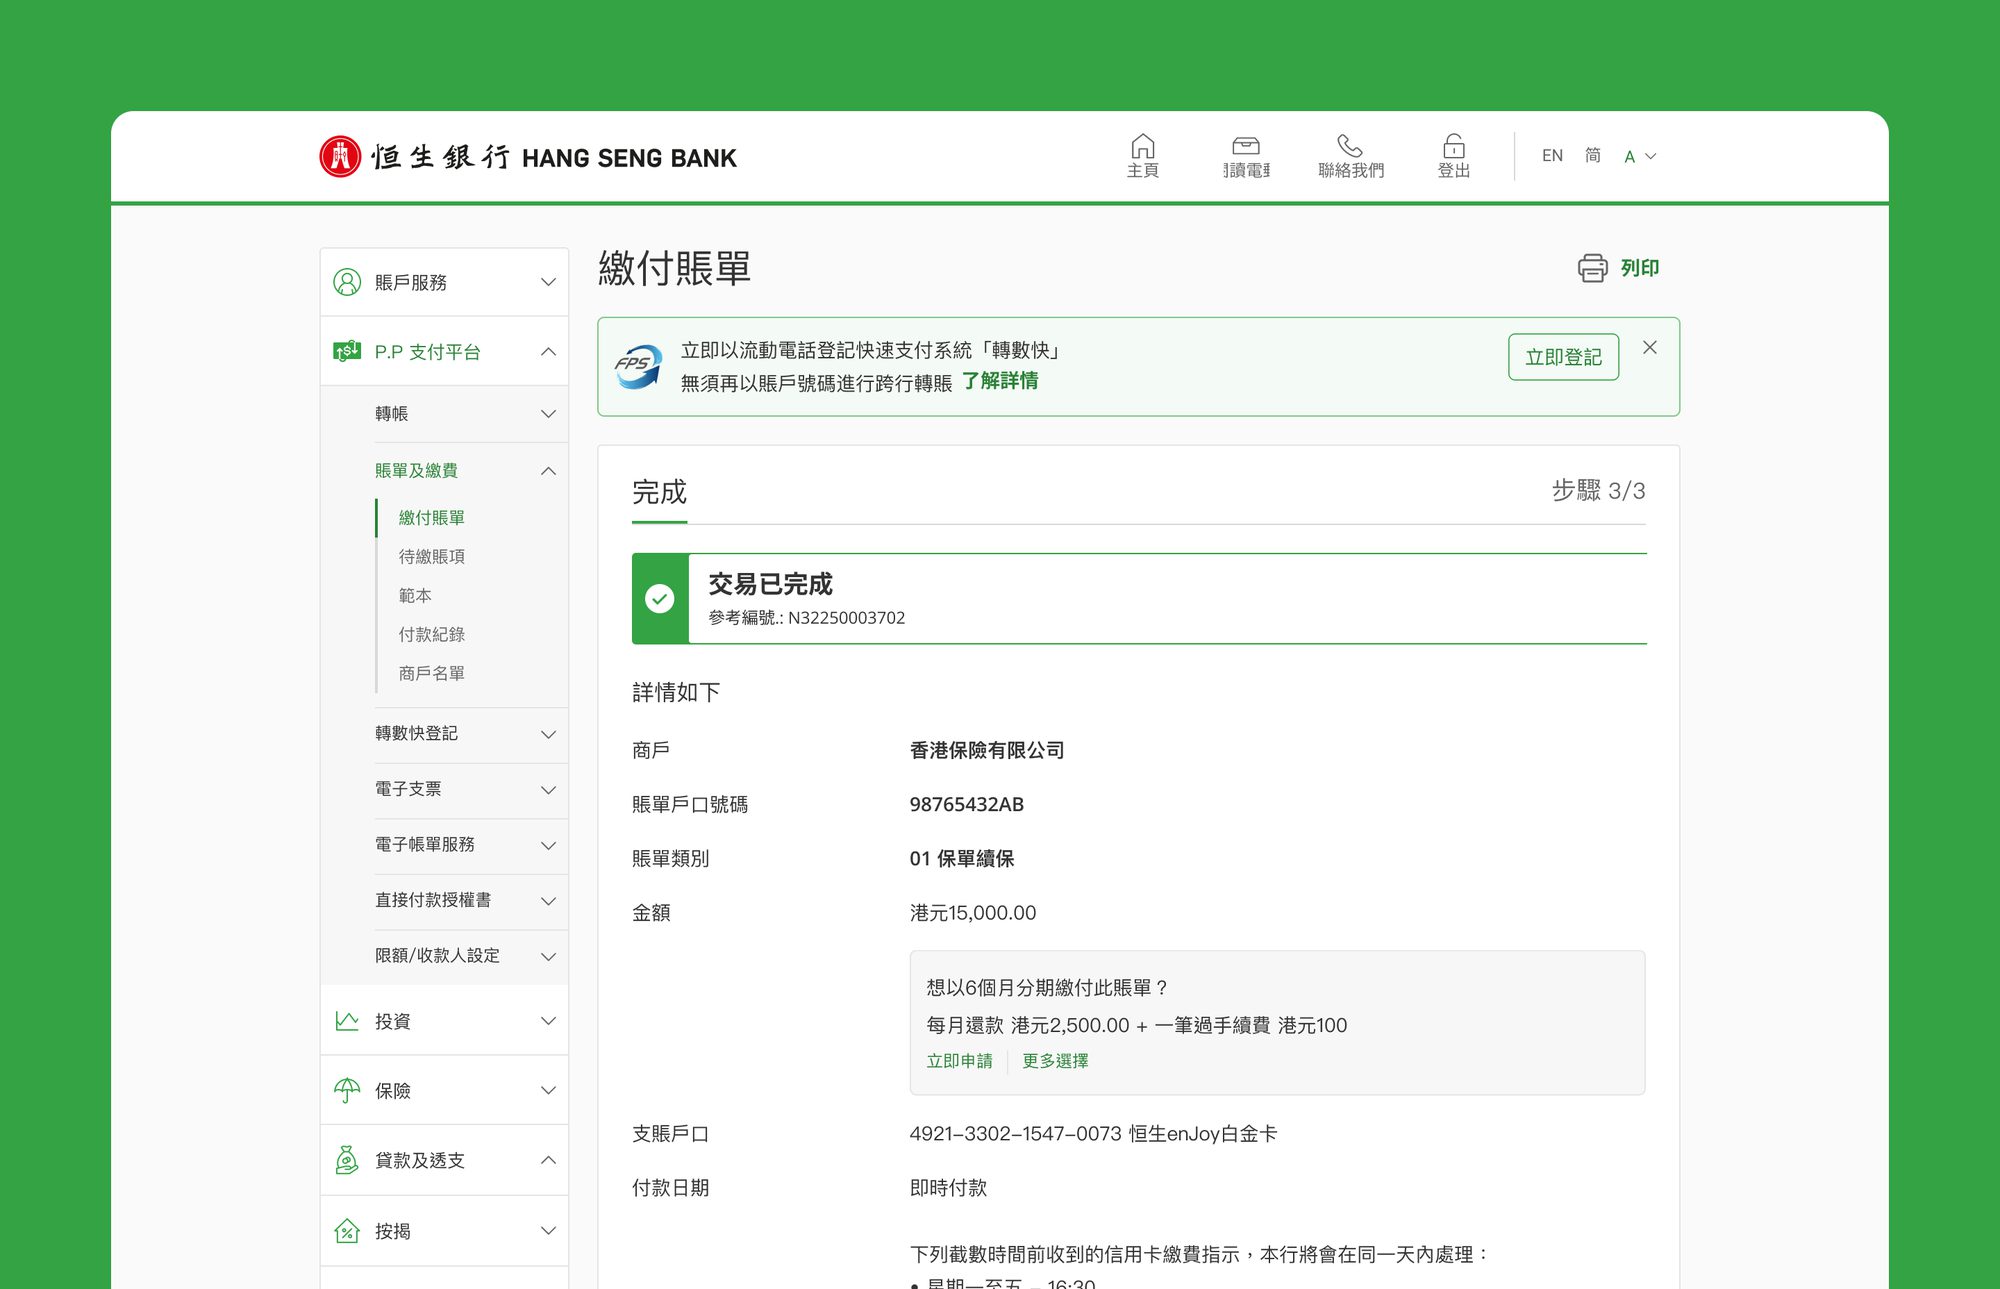2000x1289 pixels.
Task: Switch language to EN
Action: coord(1552,155)
